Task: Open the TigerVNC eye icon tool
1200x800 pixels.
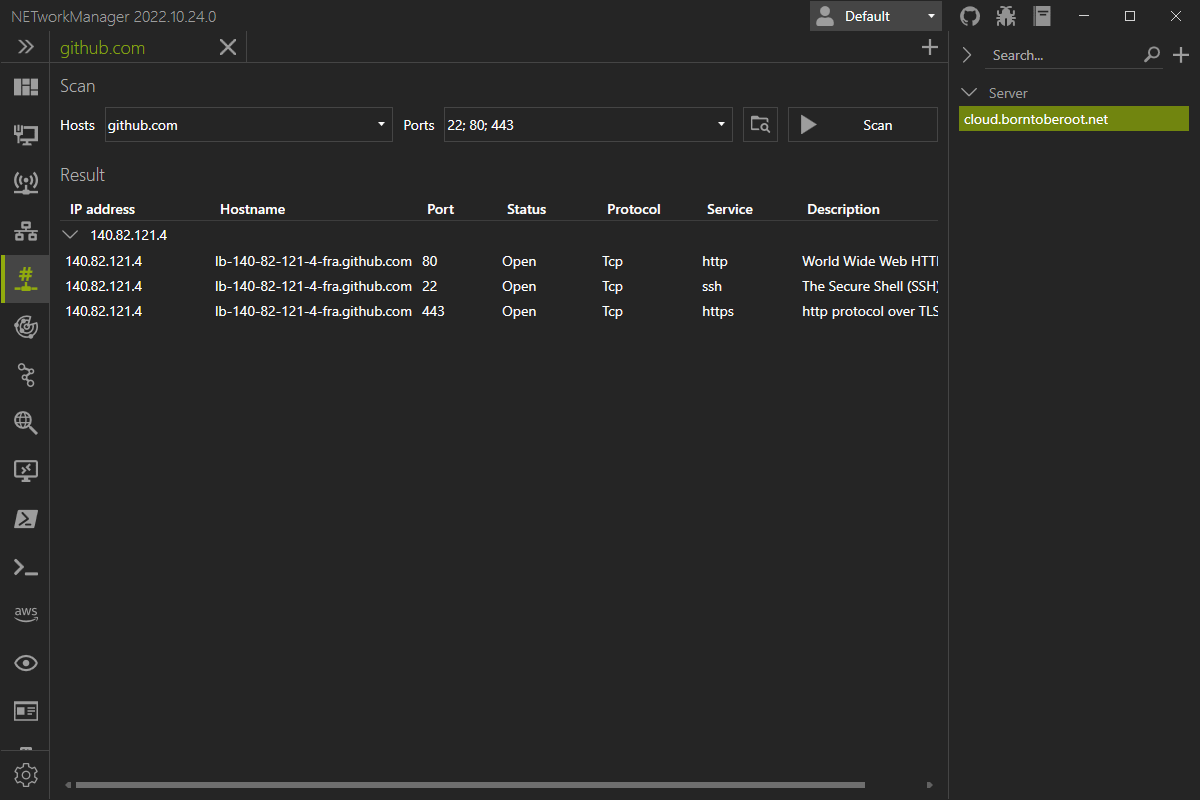Action: click(x=25, y=663)
